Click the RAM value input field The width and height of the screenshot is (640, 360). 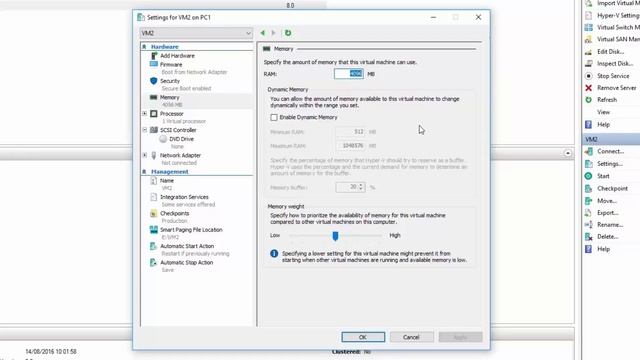click(349, 74)
